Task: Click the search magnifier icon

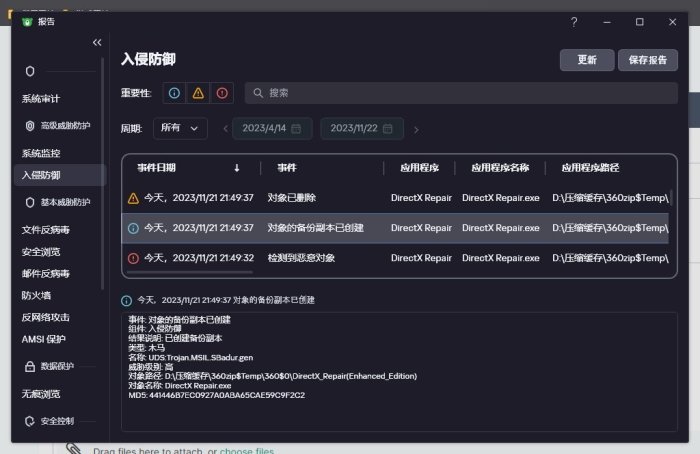Action: [x=258, y=93]
